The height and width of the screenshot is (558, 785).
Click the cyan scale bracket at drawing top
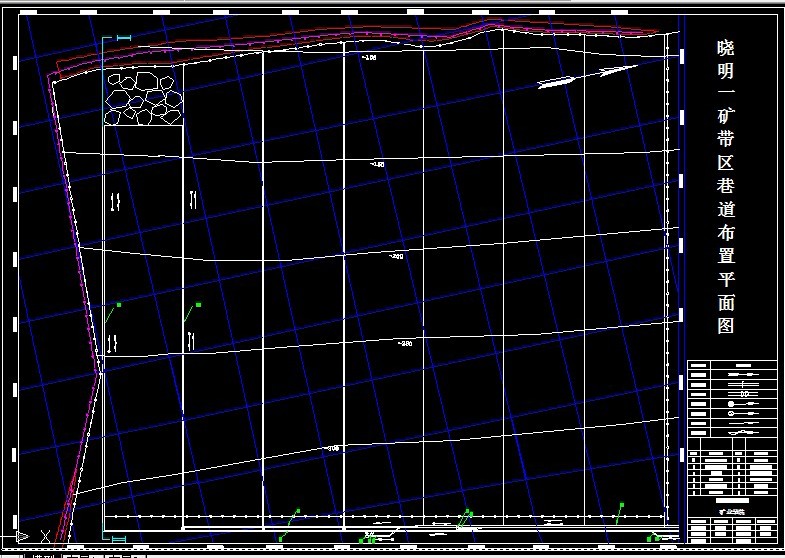click(x=124, y=38)
